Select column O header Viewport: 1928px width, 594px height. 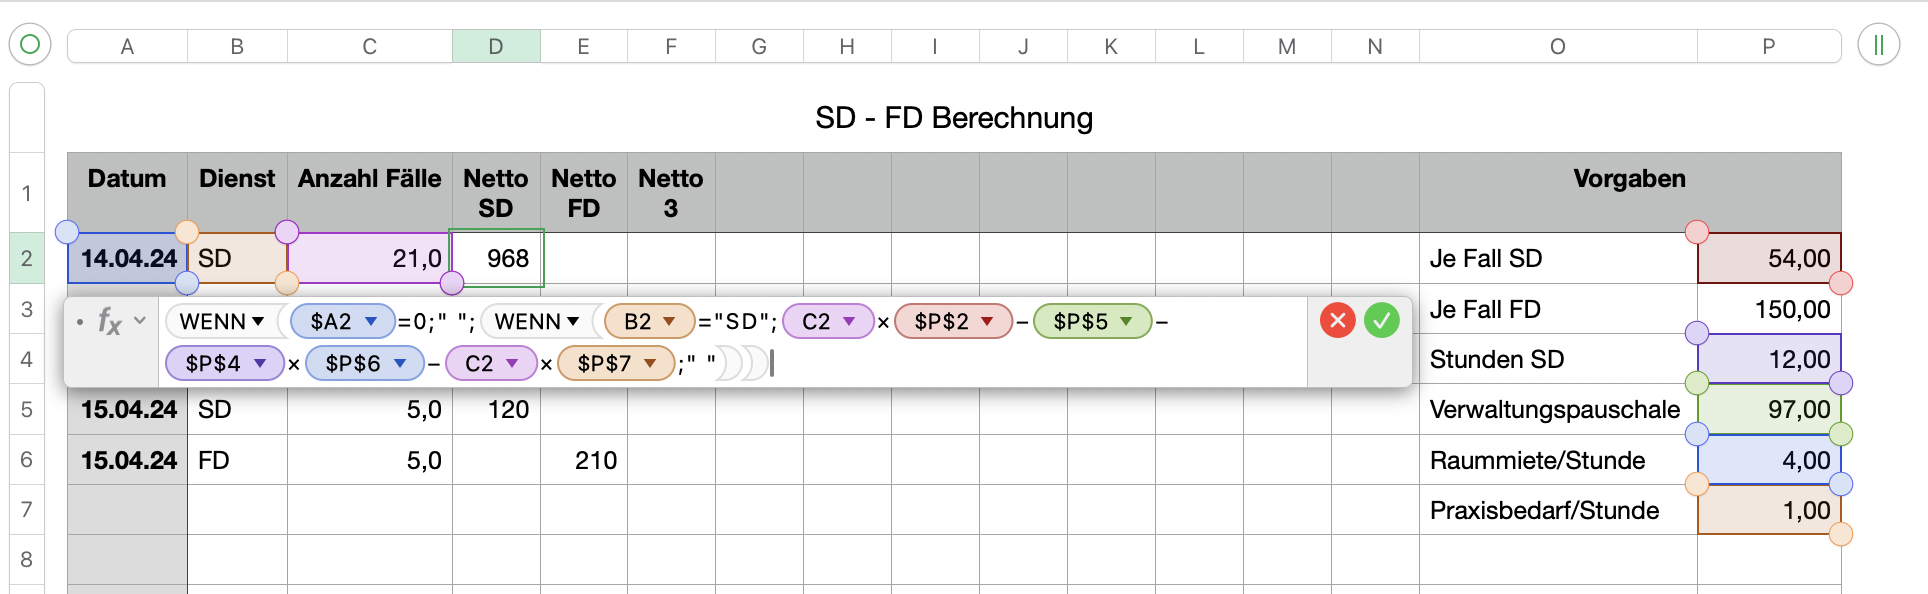coord(1557,46)
